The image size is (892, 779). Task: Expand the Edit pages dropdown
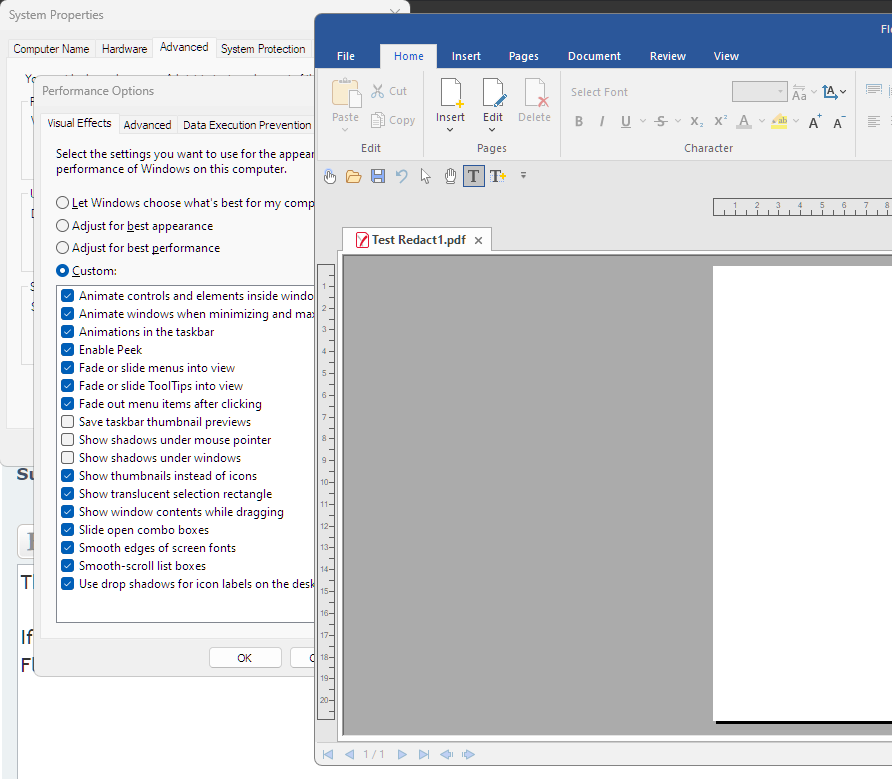[x=493, y=130]
